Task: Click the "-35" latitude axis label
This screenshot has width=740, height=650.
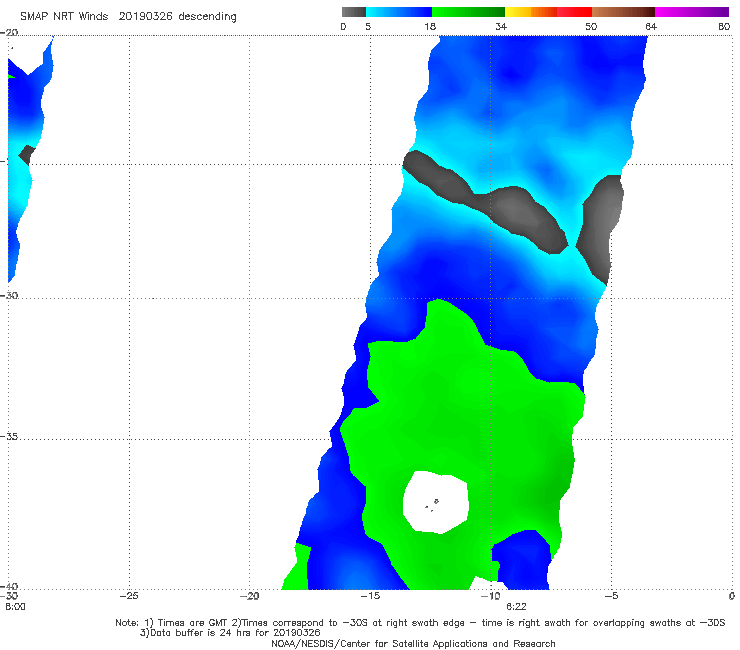Action: coord(9,436)
